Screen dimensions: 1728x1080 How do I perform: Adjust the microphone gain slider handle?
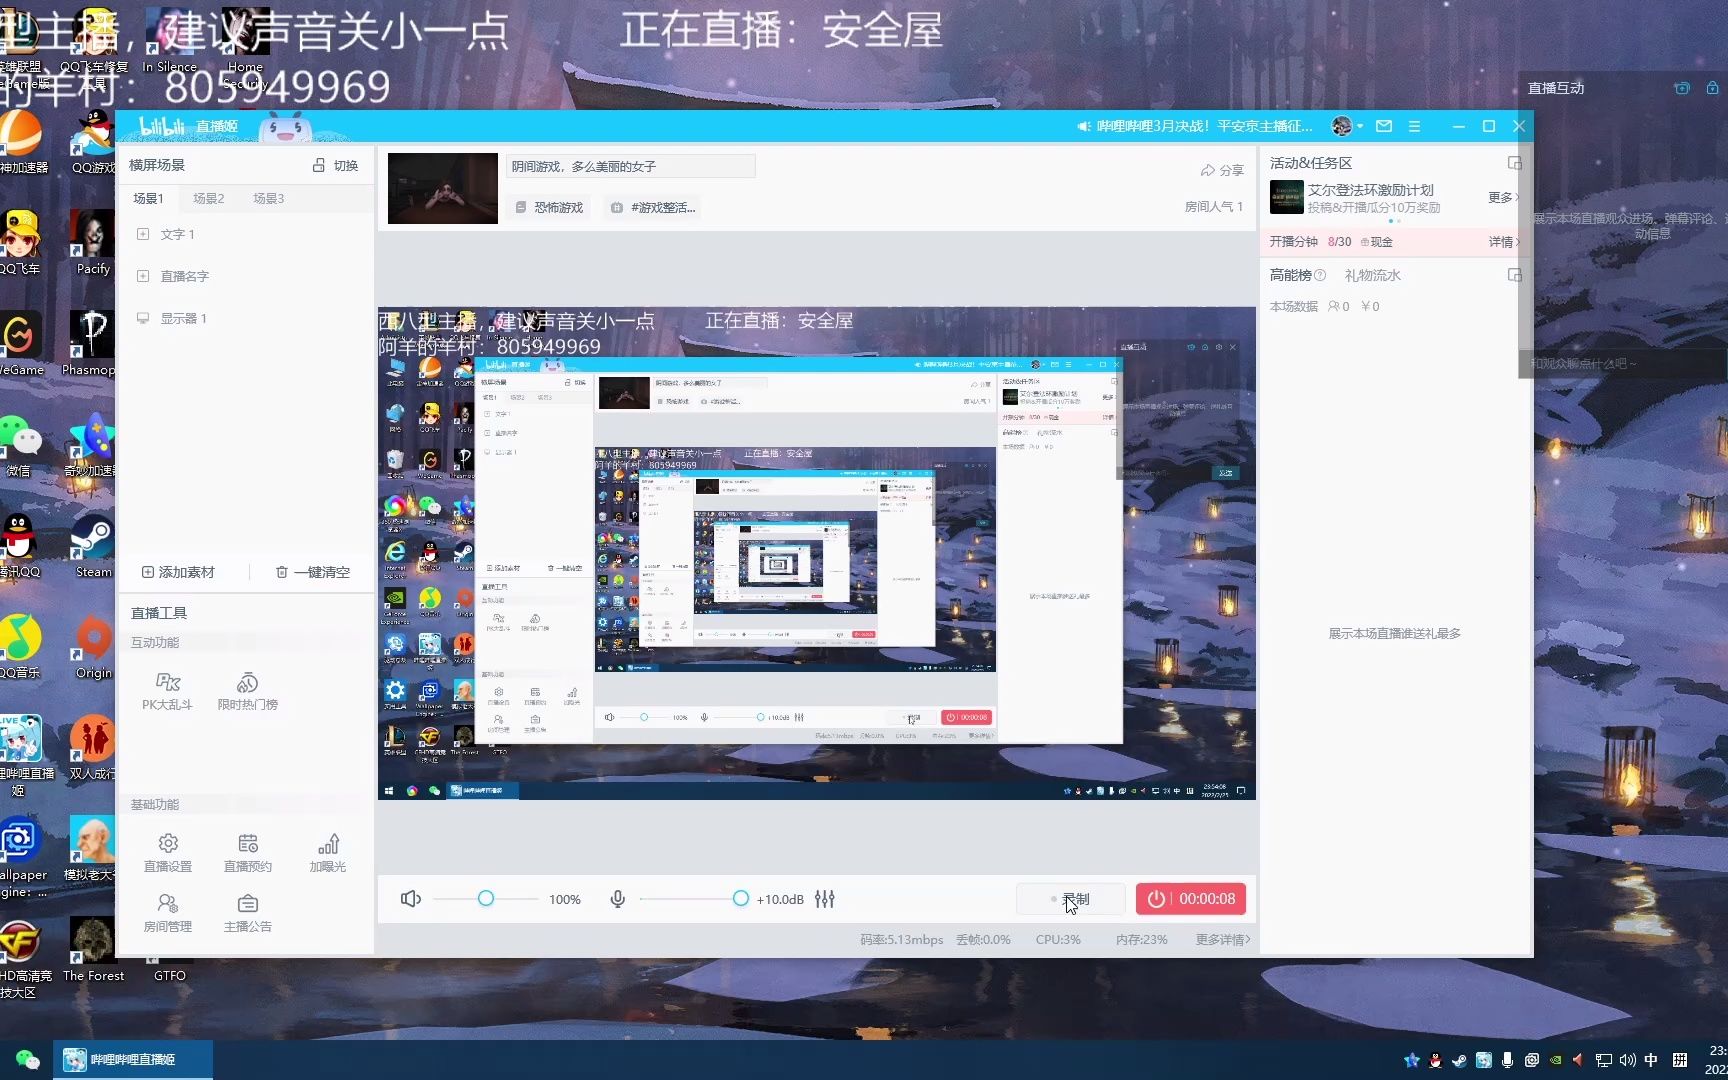point(741,899)
